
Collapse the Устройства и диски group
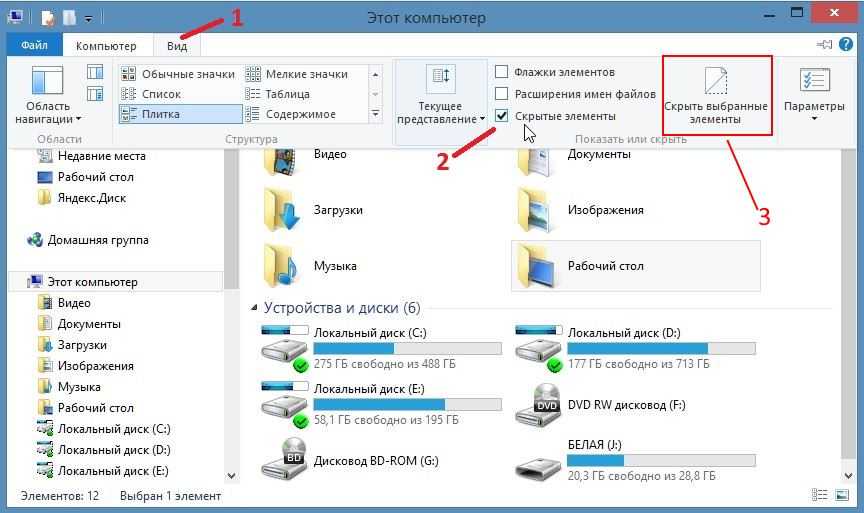pos(254,308)
